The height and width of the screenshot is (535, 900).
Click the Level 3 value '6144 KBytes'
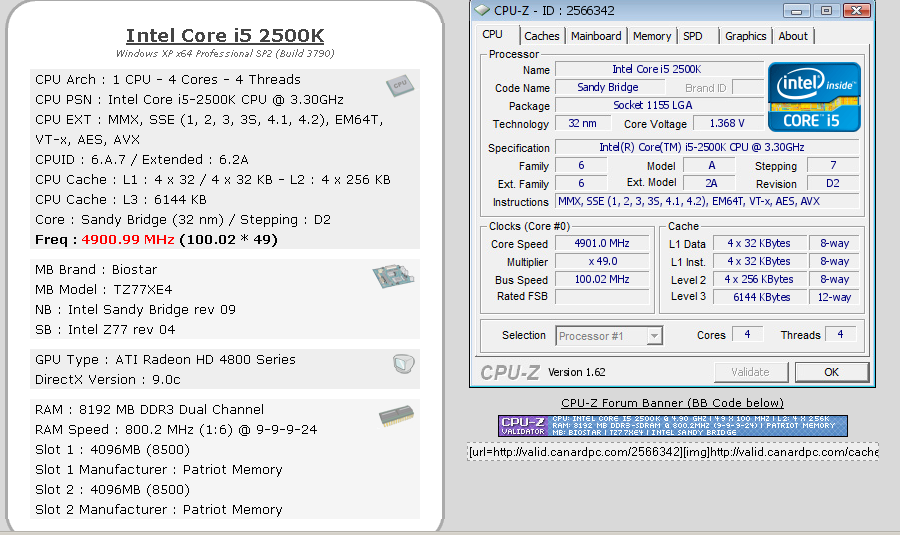tap(759, 297)
